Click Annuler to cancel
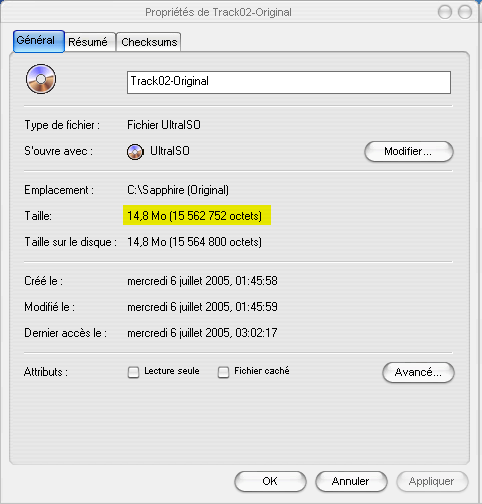Screen dimensions: 482x504 [x=351, y=481]
